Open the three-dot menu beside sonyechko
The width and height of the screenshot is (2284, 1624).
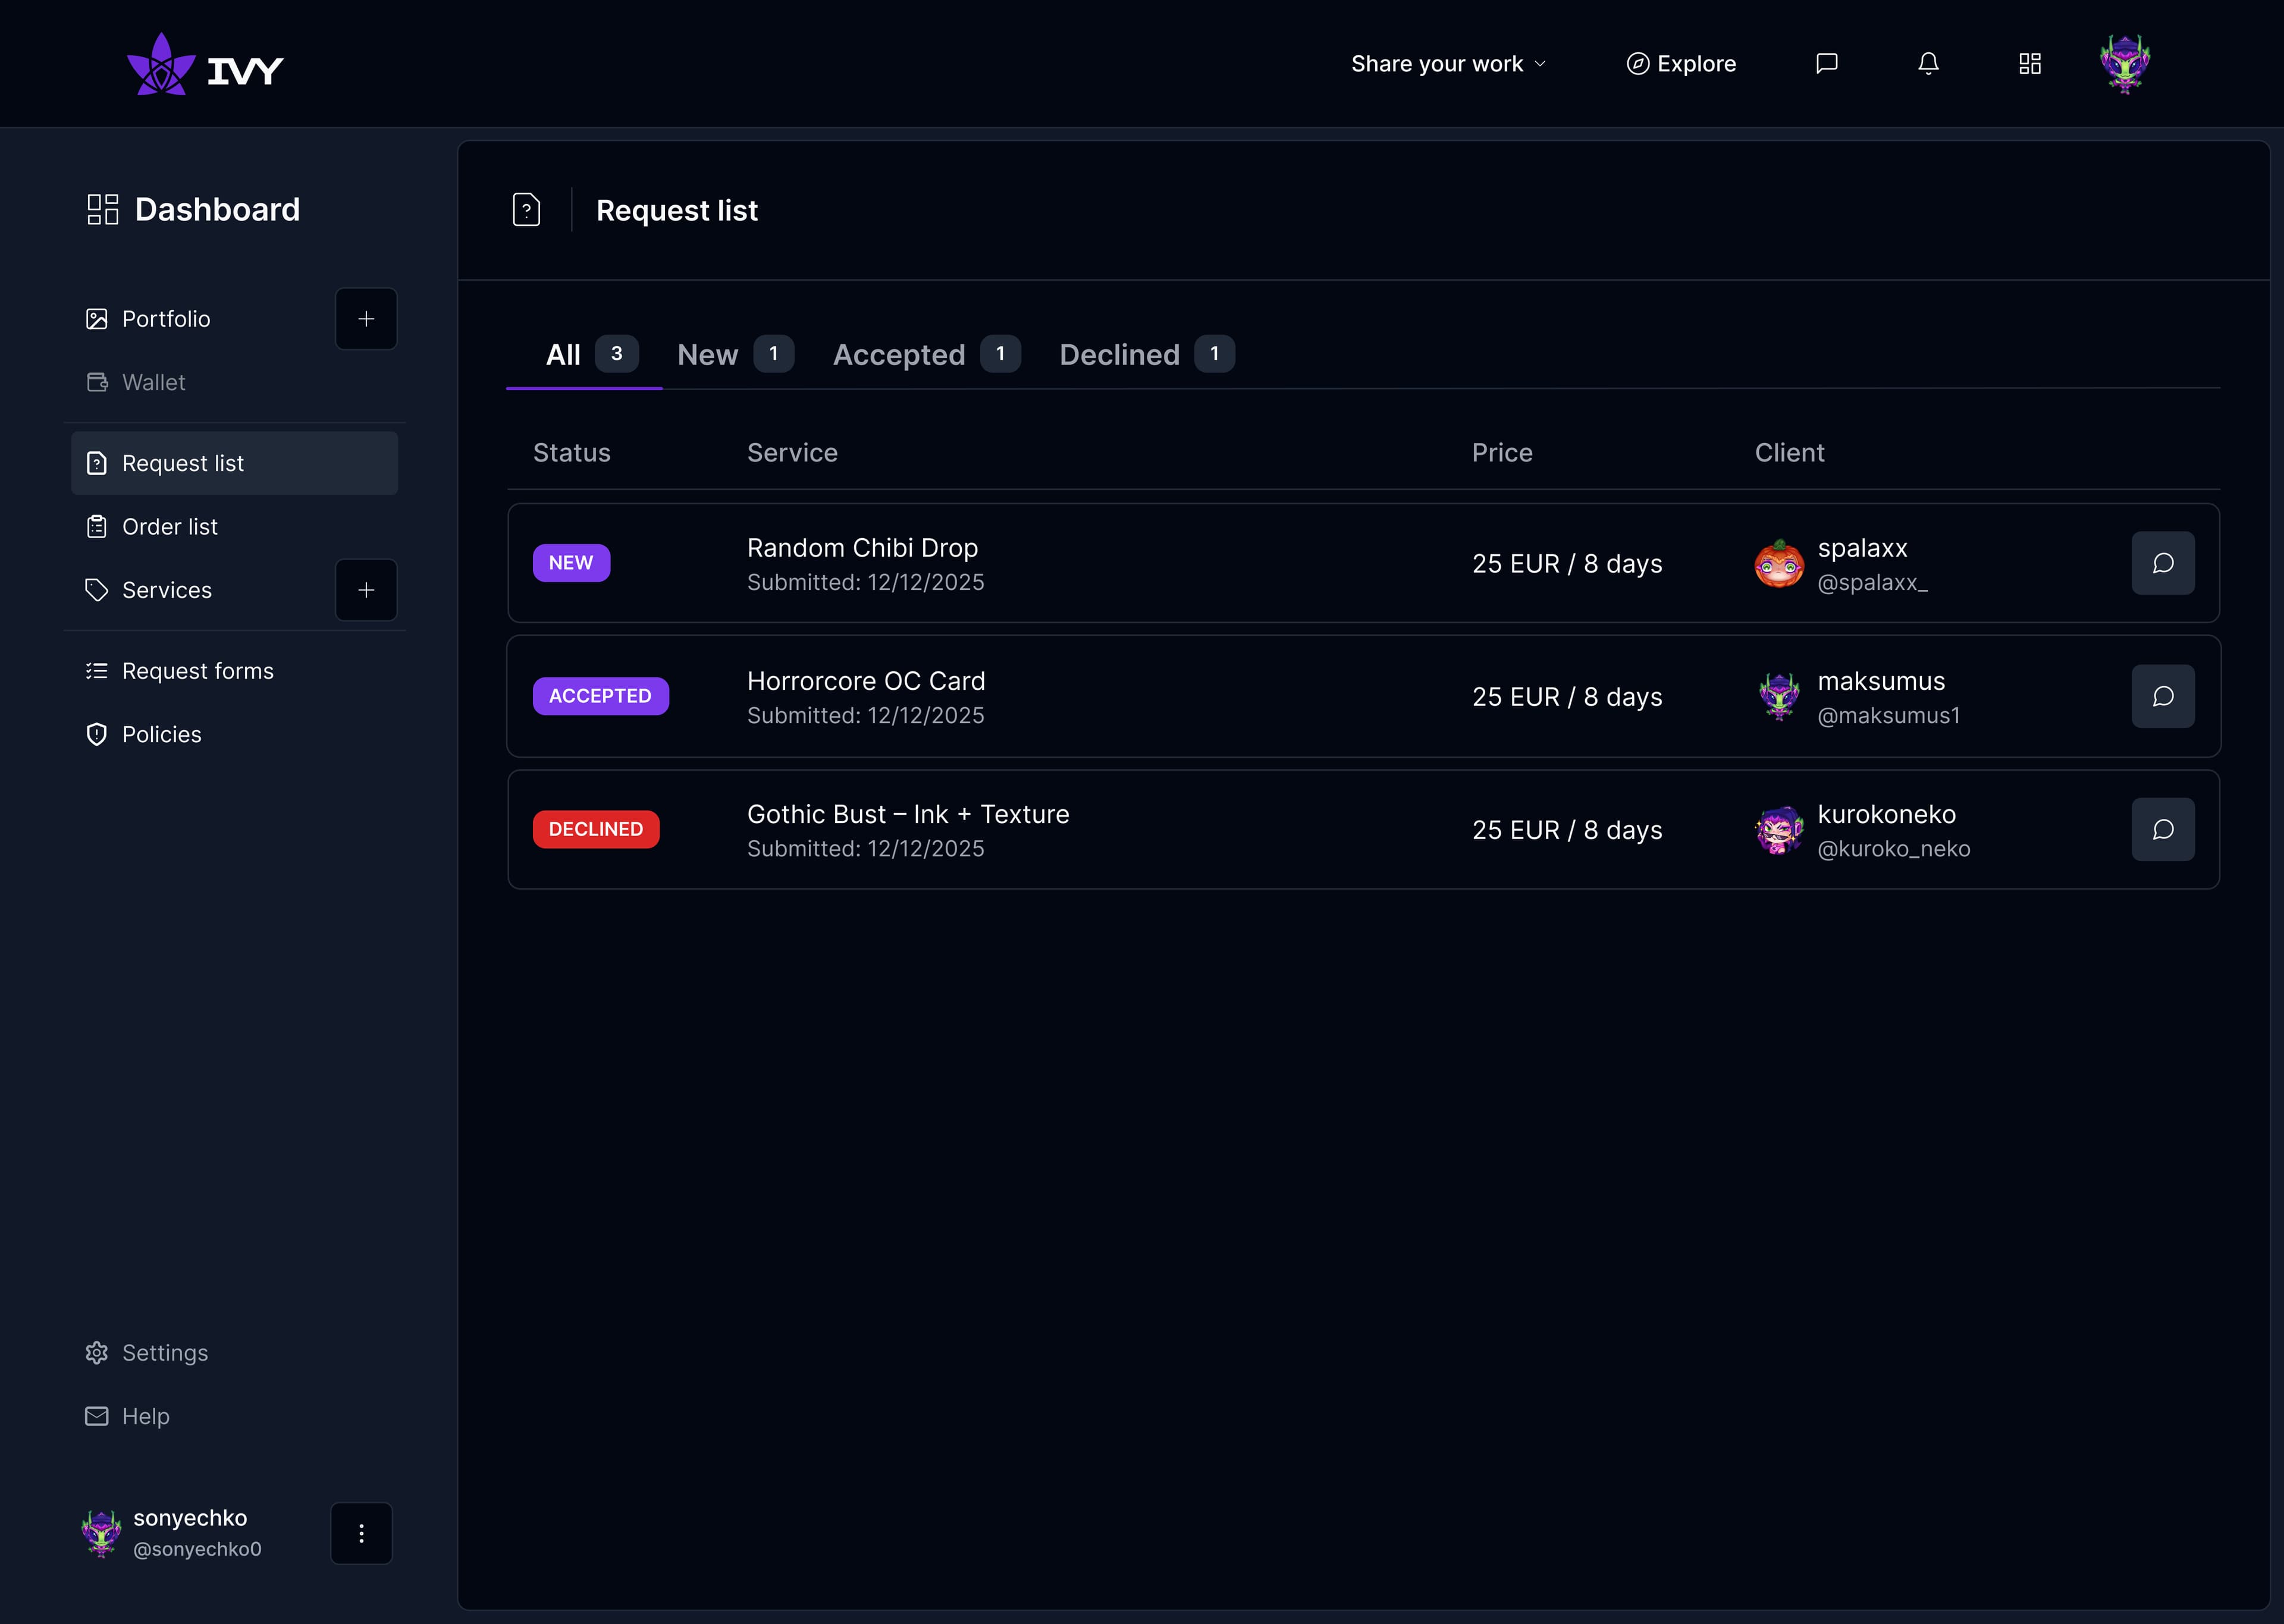tap(362, 1533)
